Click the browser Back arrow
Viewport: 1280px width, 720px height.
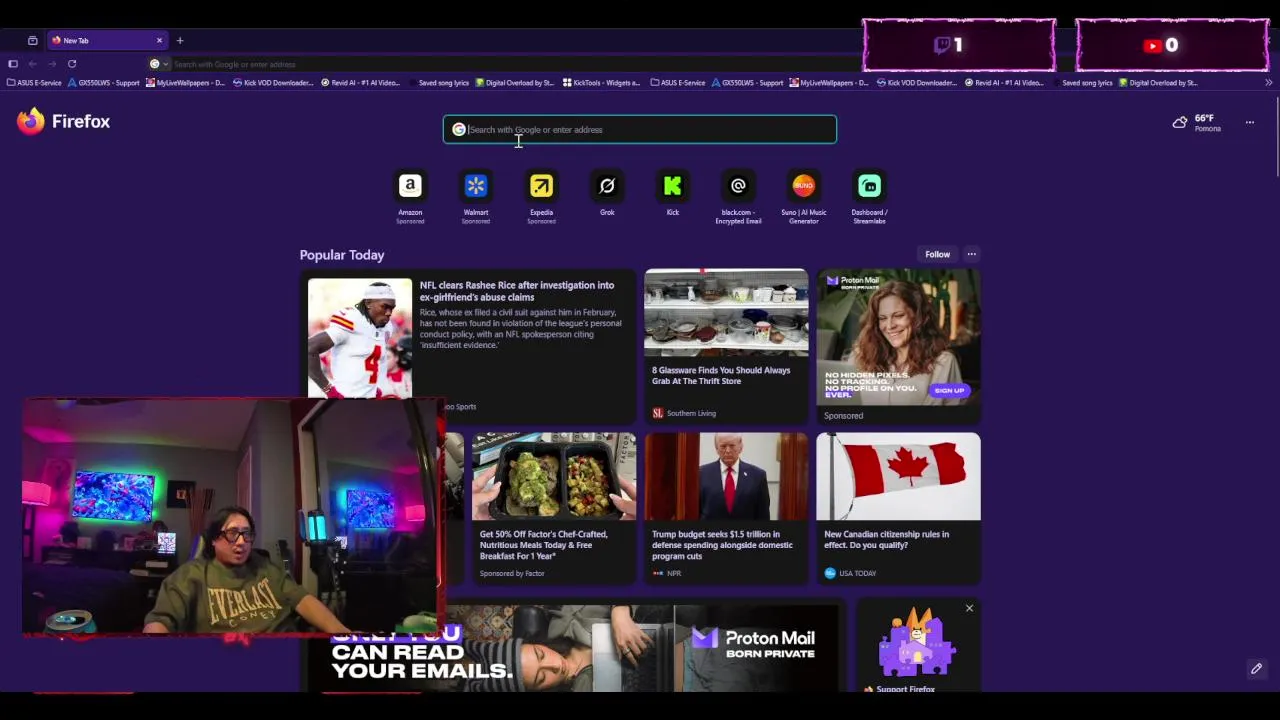click(x=32, y=64)
